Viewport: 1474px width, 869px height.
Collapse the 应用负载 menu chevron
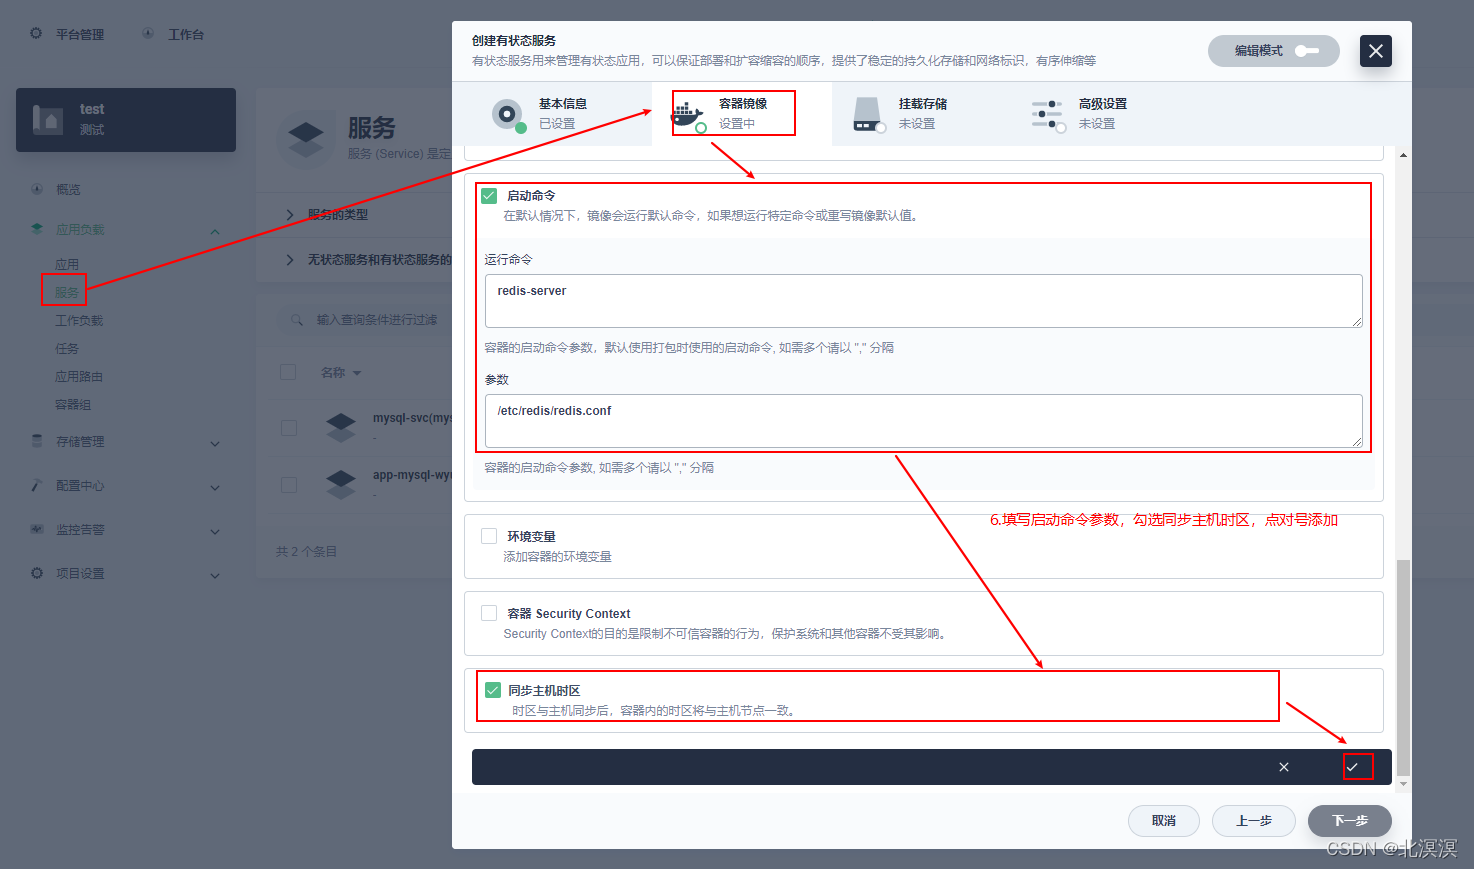click(215, 232)
